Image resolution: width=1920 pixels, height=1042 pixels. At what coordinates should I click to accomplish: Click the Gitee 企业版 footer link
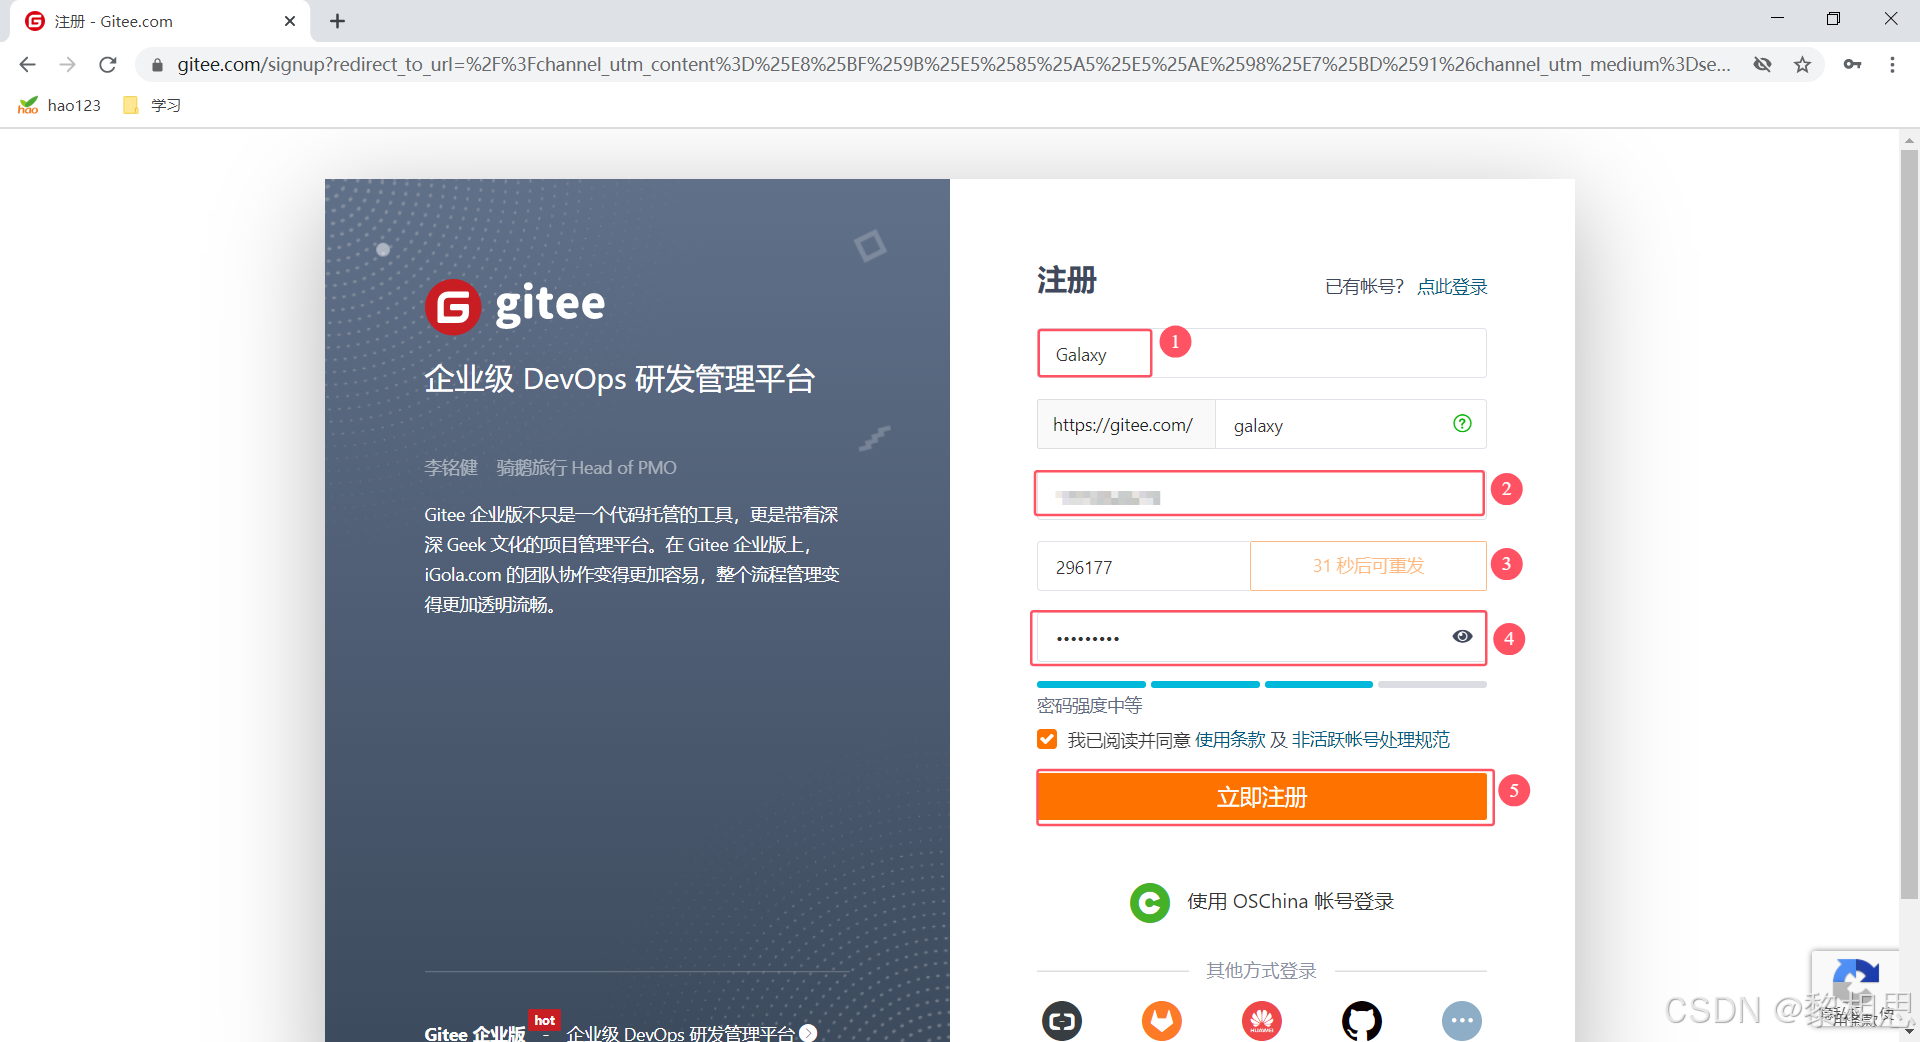[x=475, y=1033]
